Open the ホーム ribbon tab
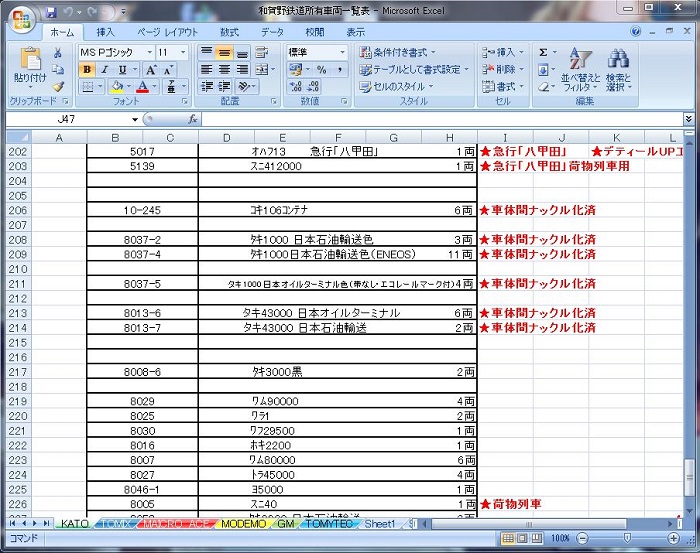Image resolution: width=700 pixels, height=553 pixels. [62, 32]
